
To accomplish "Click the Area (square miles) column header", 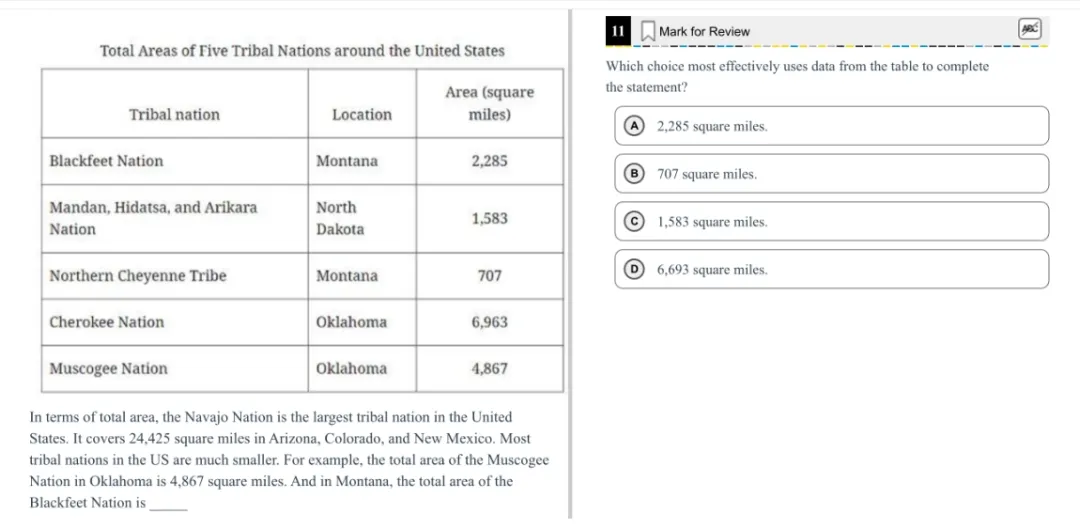I will point(489,103).
